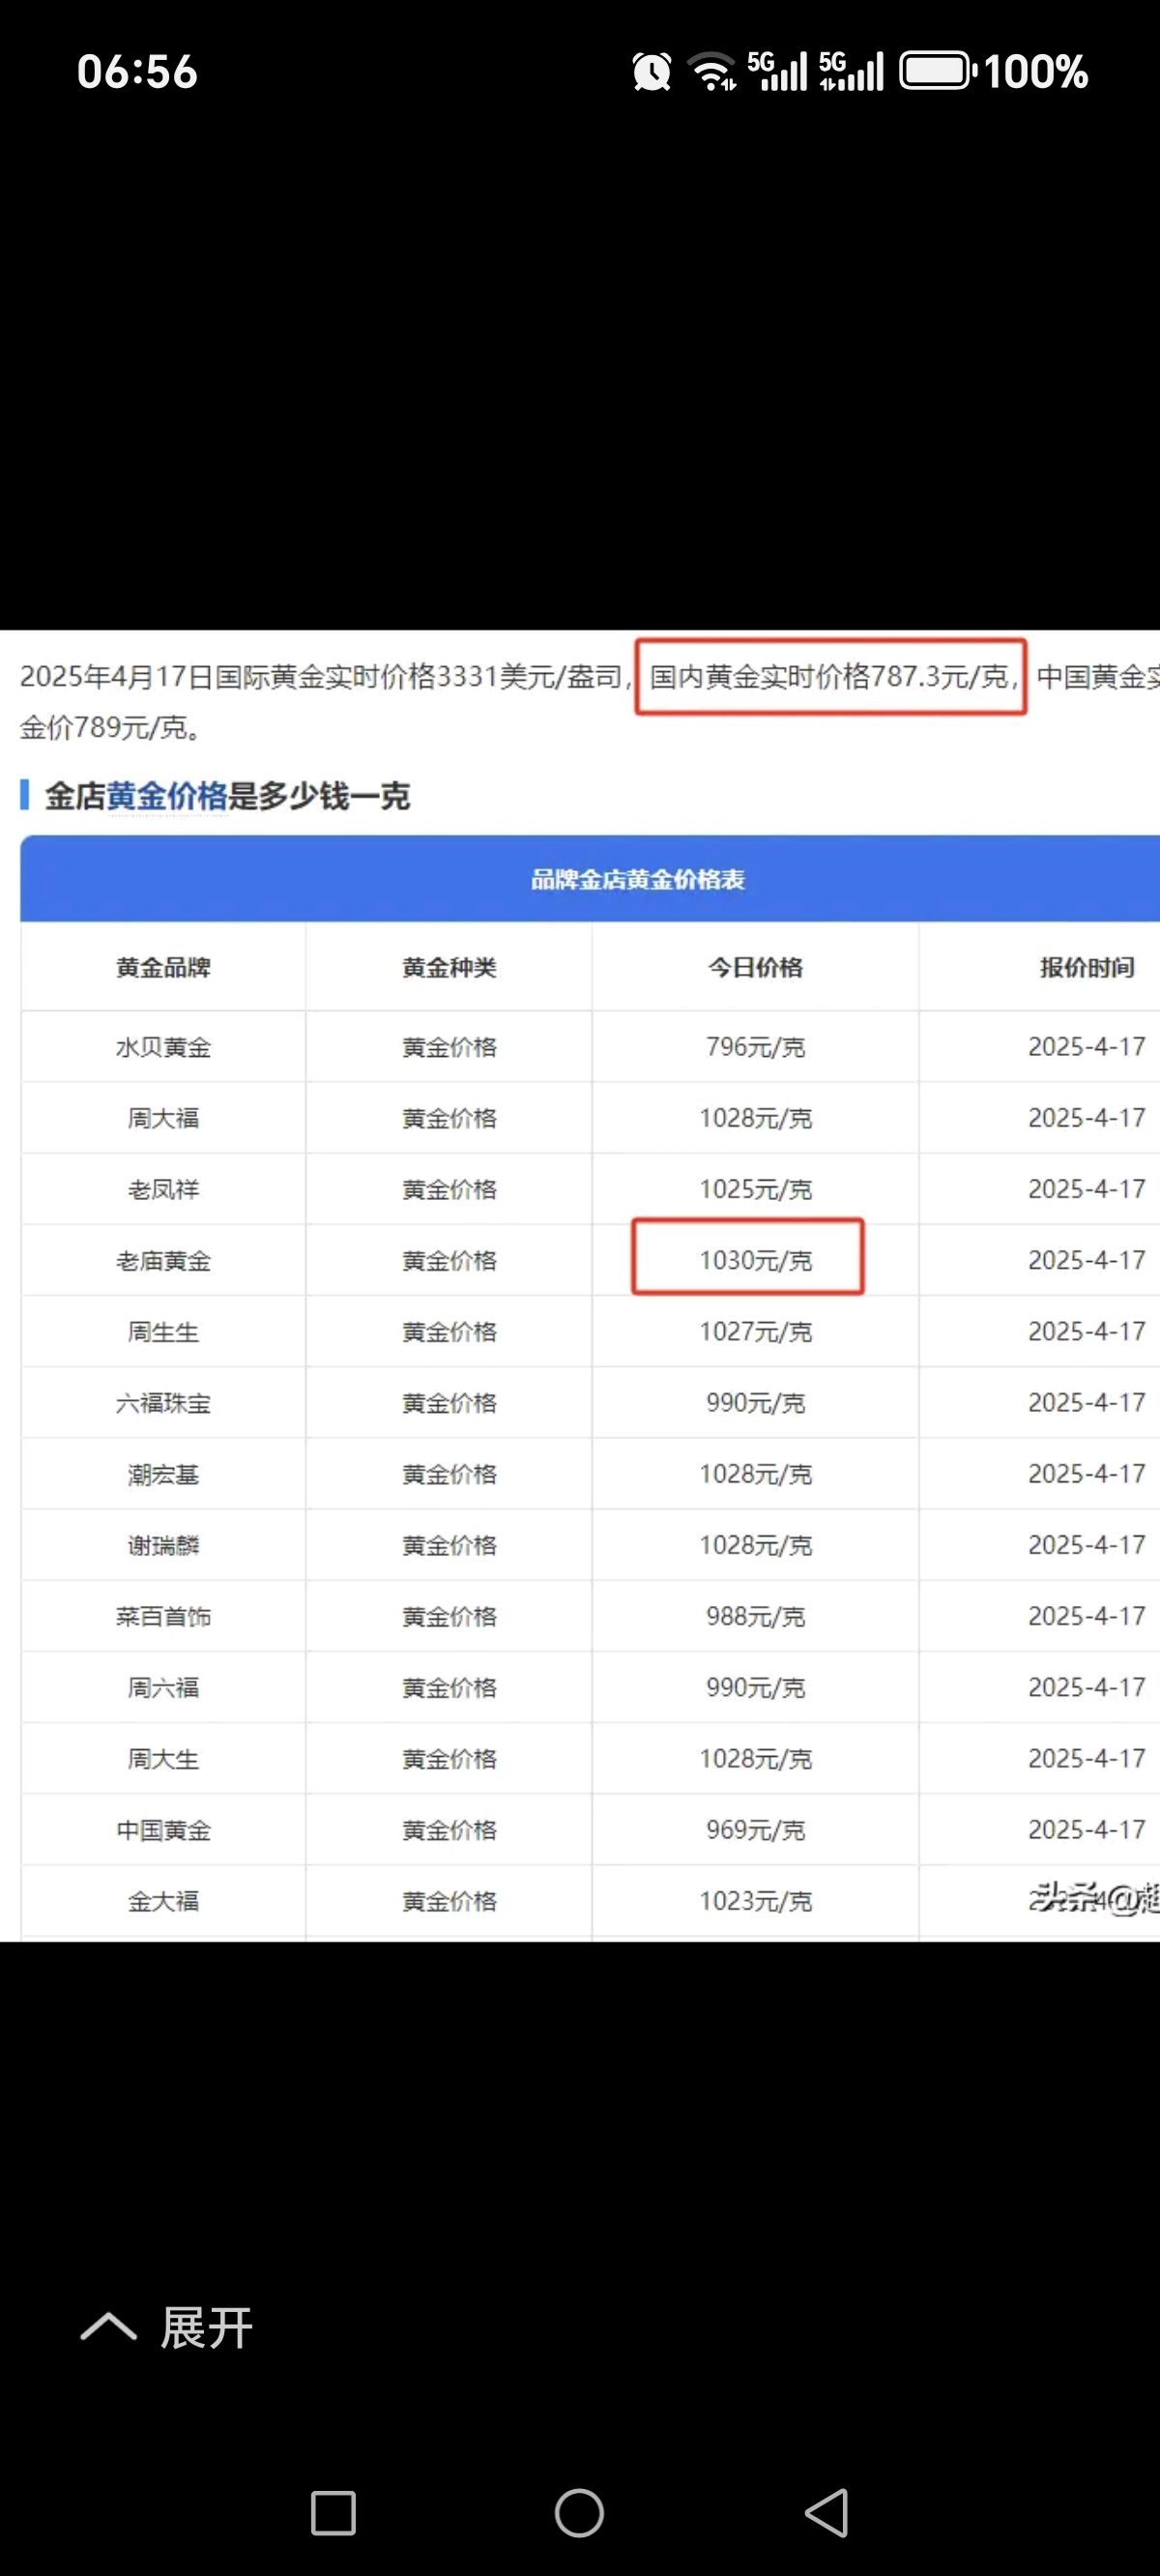Tap the 黄金价格 type cell in 周大福 row
Viewport: 1160px width, 2576px height.
tap(449, 1118)
